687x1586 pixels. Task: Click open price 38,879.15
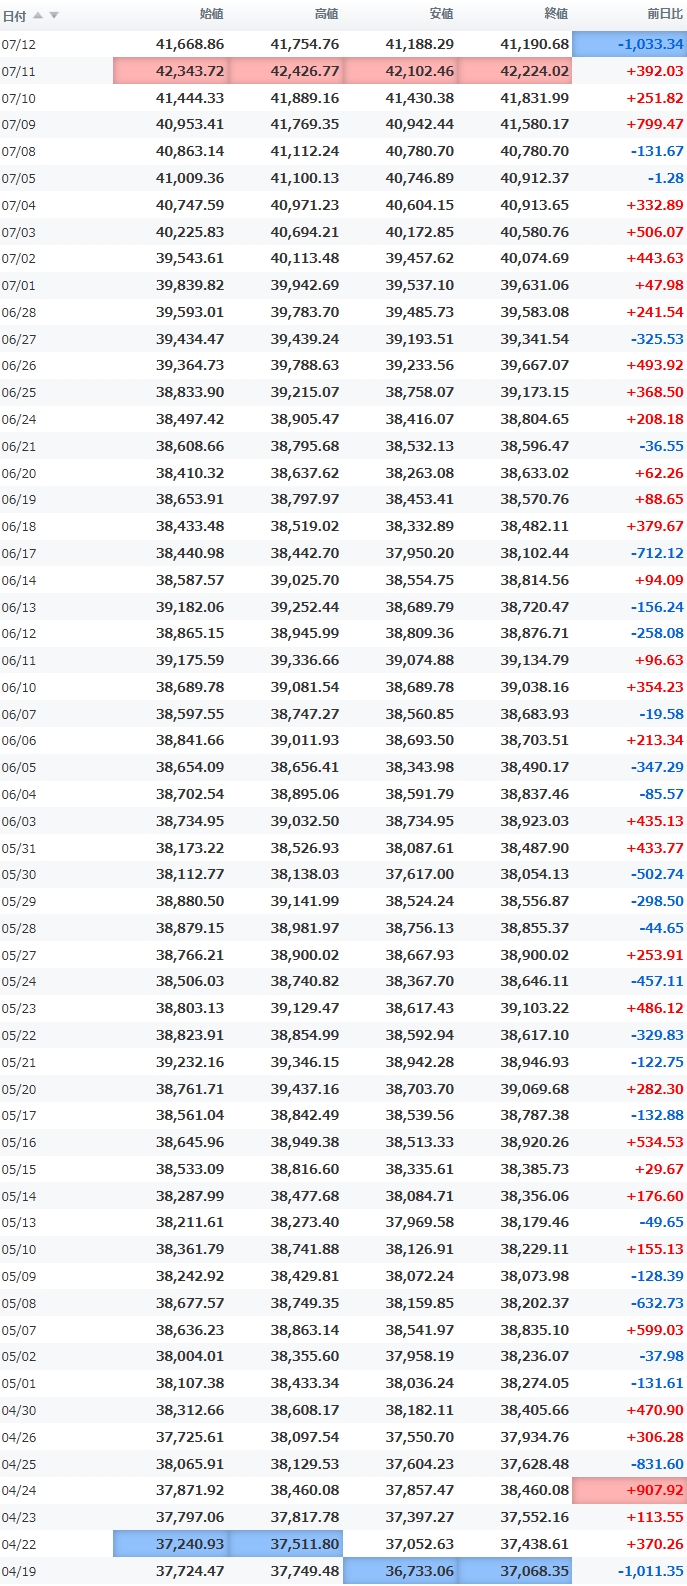click(x=190, y=928)
